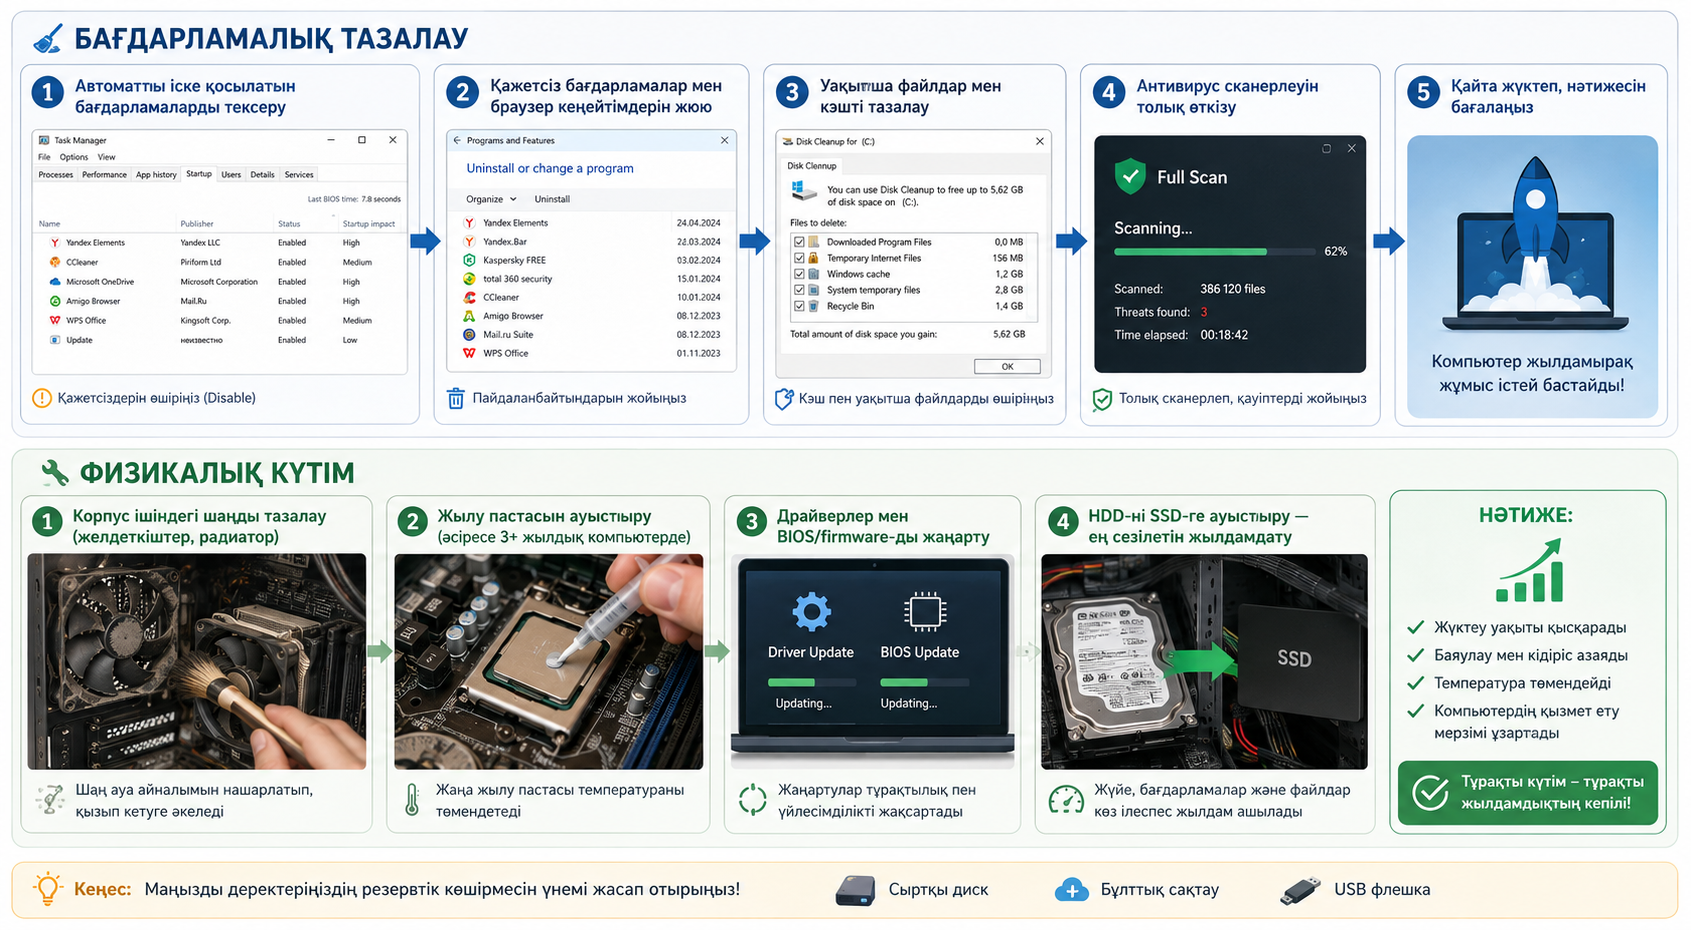Click the USB флешка drive icon

[x=1300, y=890]
